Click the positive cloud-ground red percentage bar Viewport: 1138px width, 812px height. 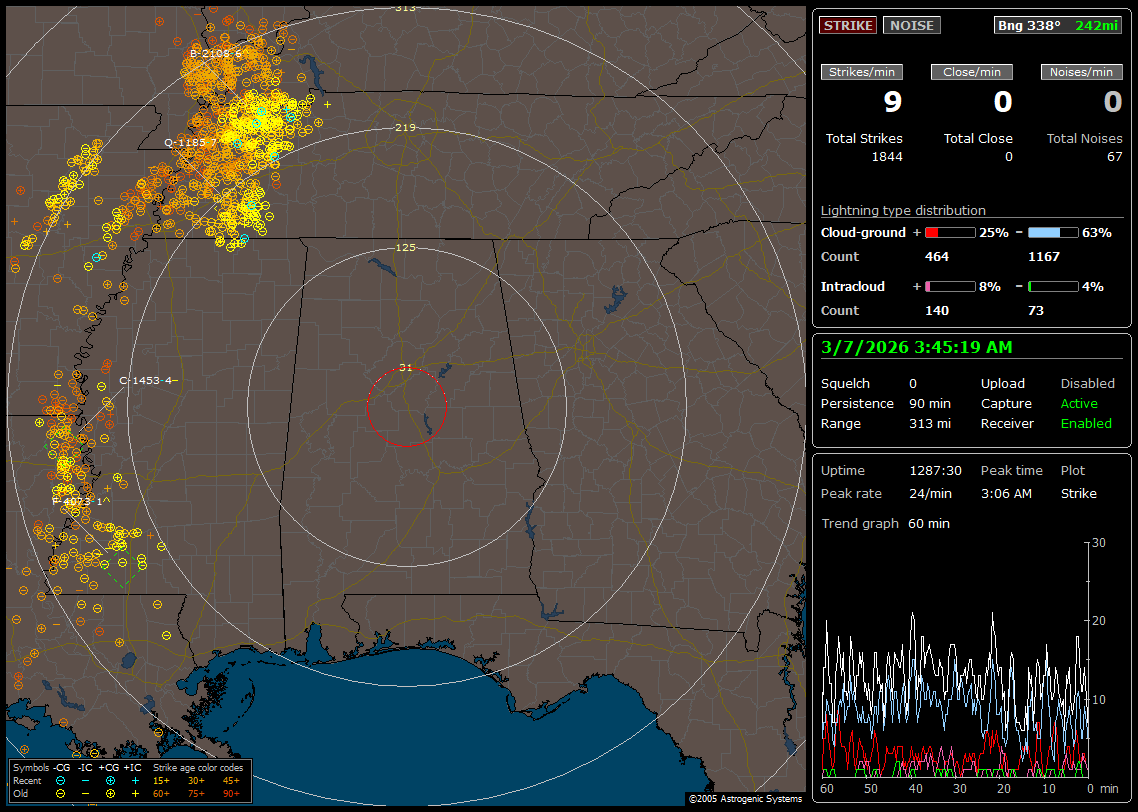[949, 232]
